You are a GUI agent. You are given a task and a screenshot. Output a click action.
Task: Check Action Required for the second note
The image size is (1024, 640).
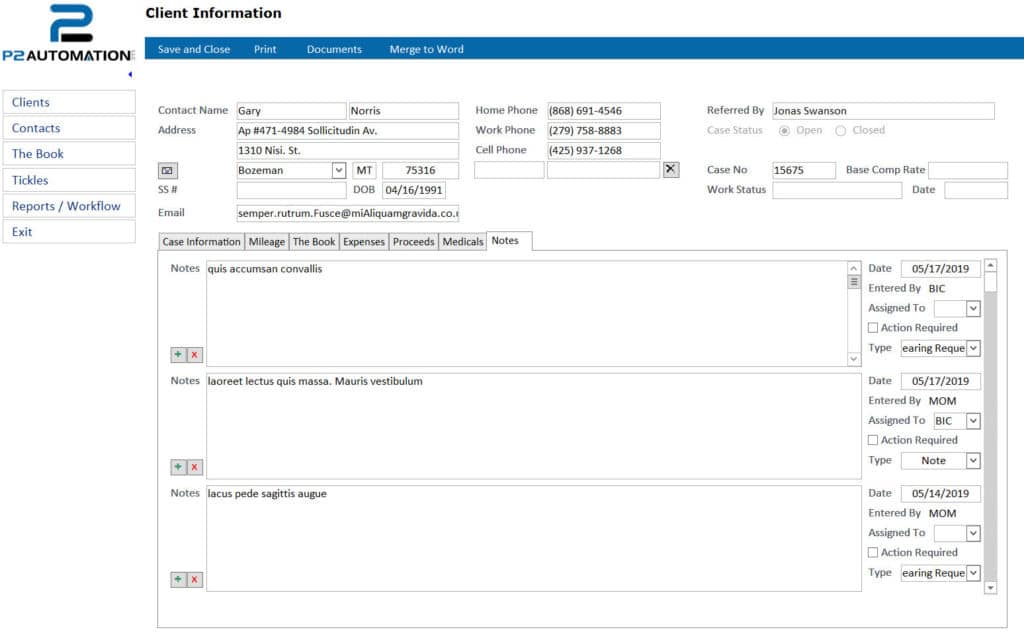(x=872, y=440)
